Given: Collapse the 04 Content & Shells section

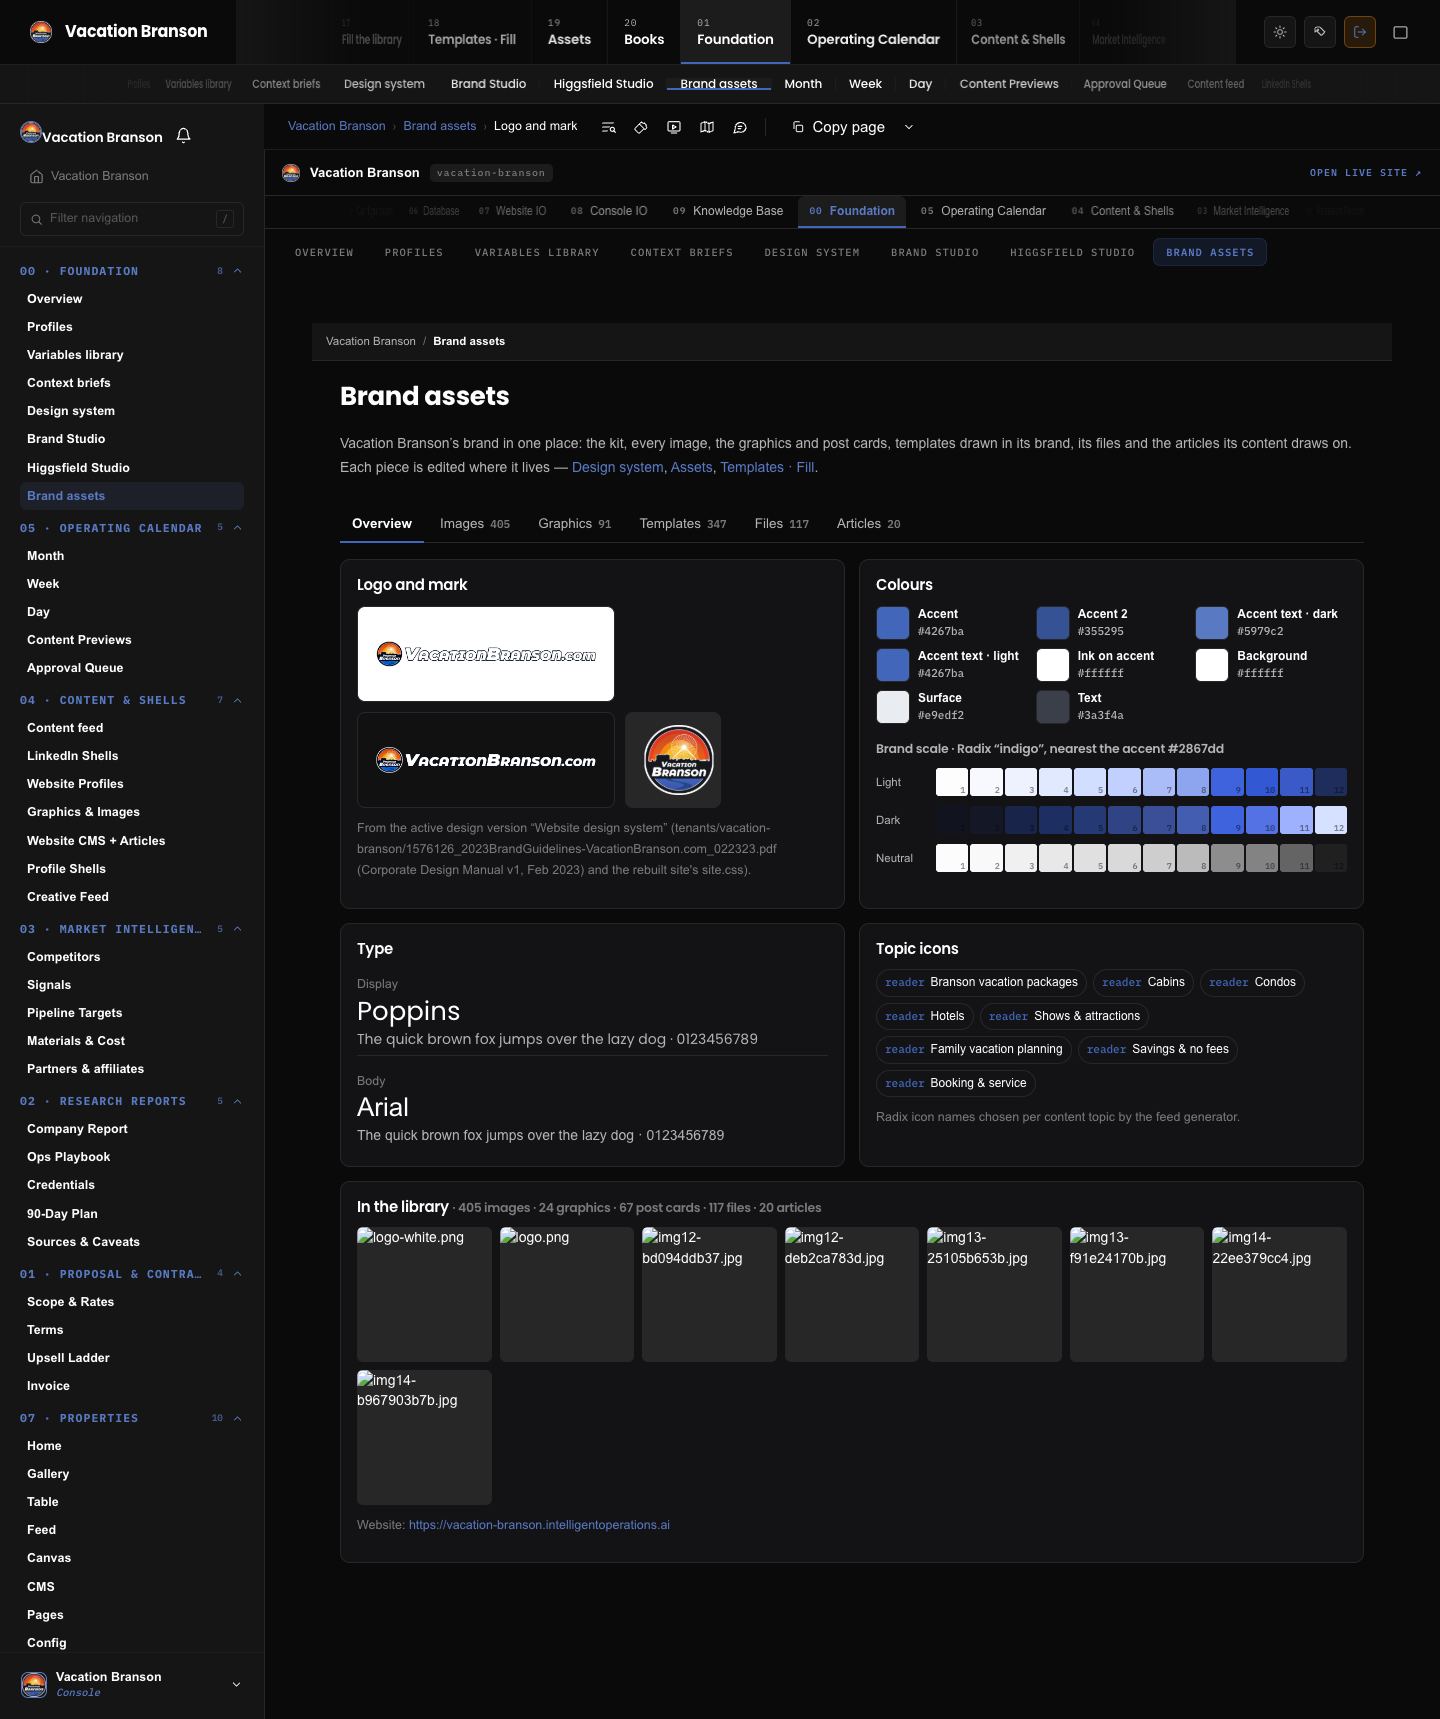Looking at the screenshot, I should (x=237, y=700).
